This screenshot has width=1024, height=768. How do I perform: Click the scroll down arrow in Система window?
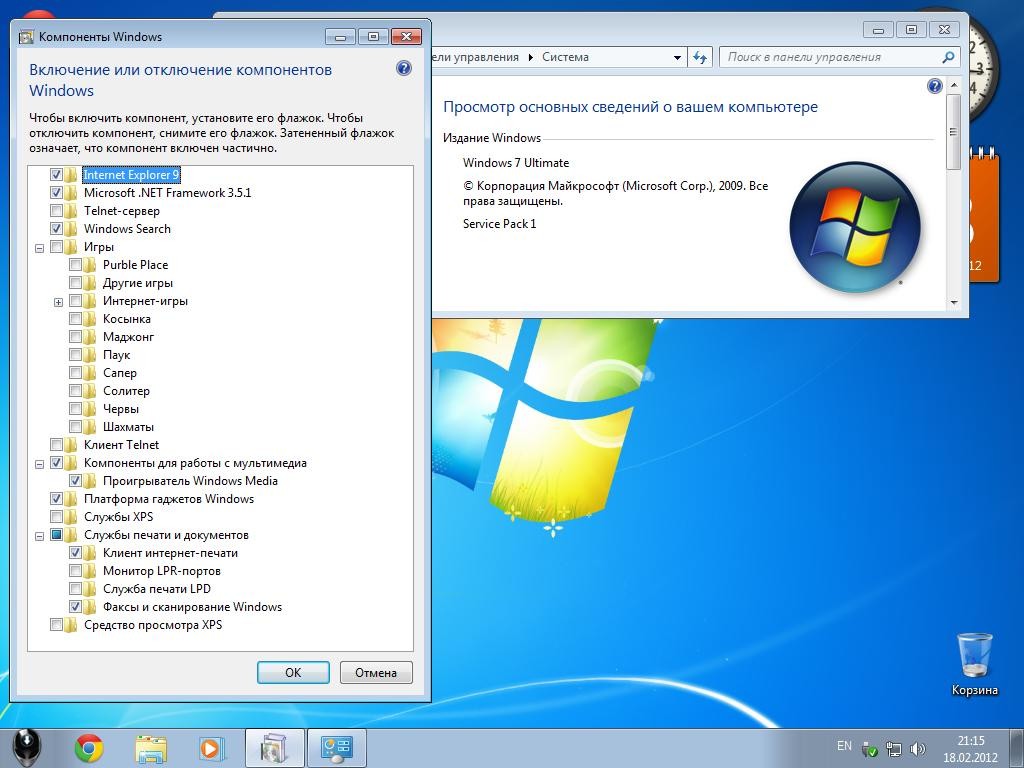(x=953, y=303)
